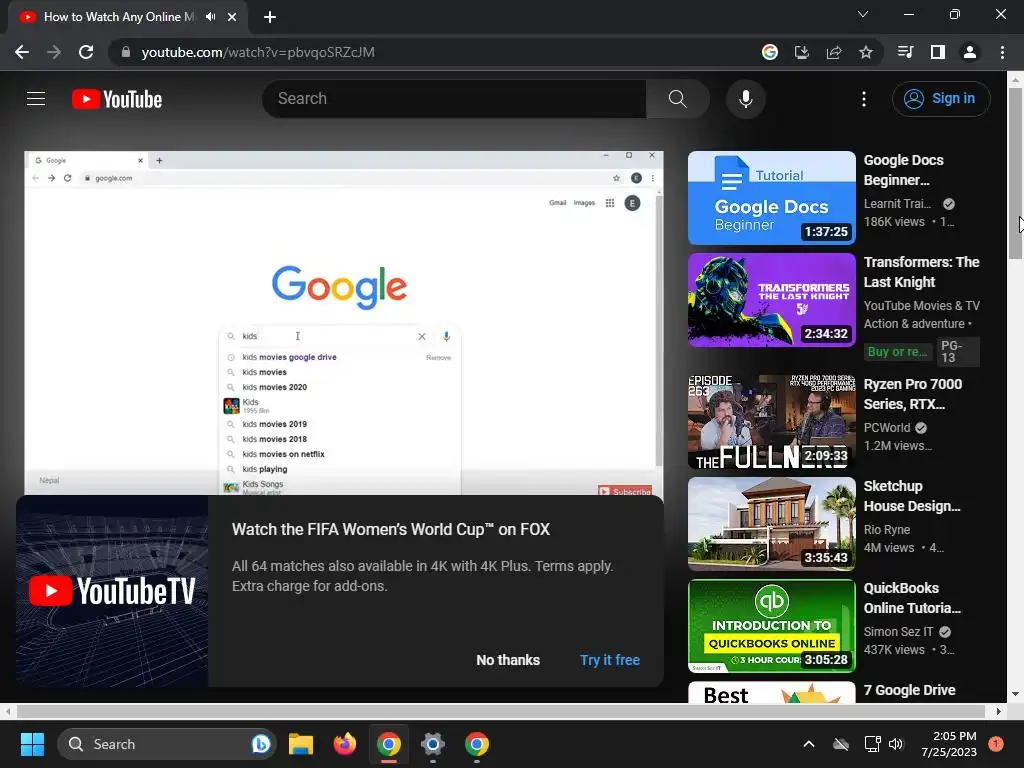The image size is (1024, 768).
Task: Open Settings gear from taskbar
Action: pyautogui.click(x=432, y=744)
